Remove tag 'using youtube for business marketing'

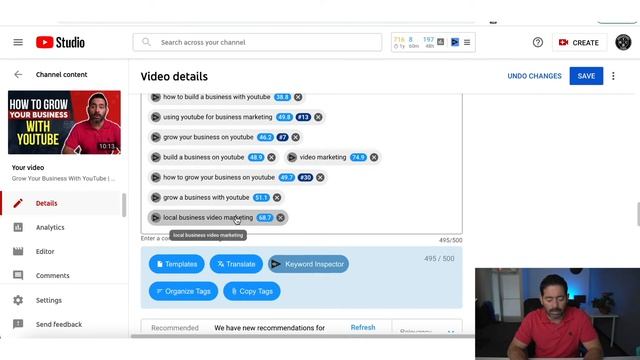point(318,117)
